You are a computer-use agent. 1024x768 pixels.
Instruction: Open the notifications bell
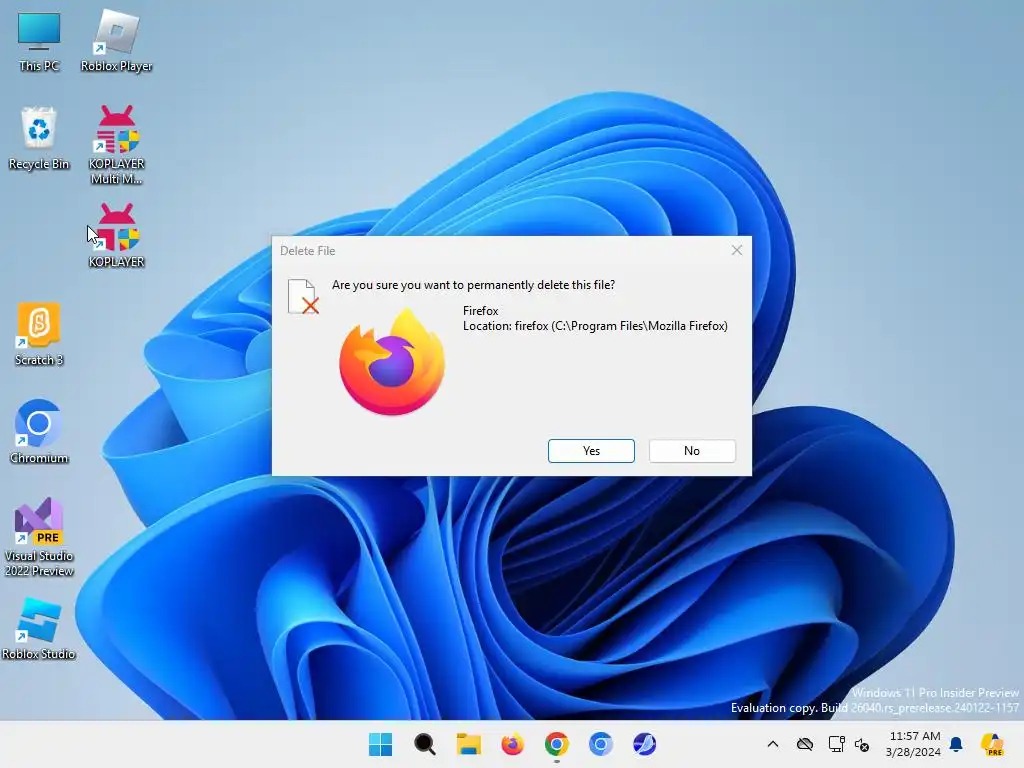coord(956,744)
